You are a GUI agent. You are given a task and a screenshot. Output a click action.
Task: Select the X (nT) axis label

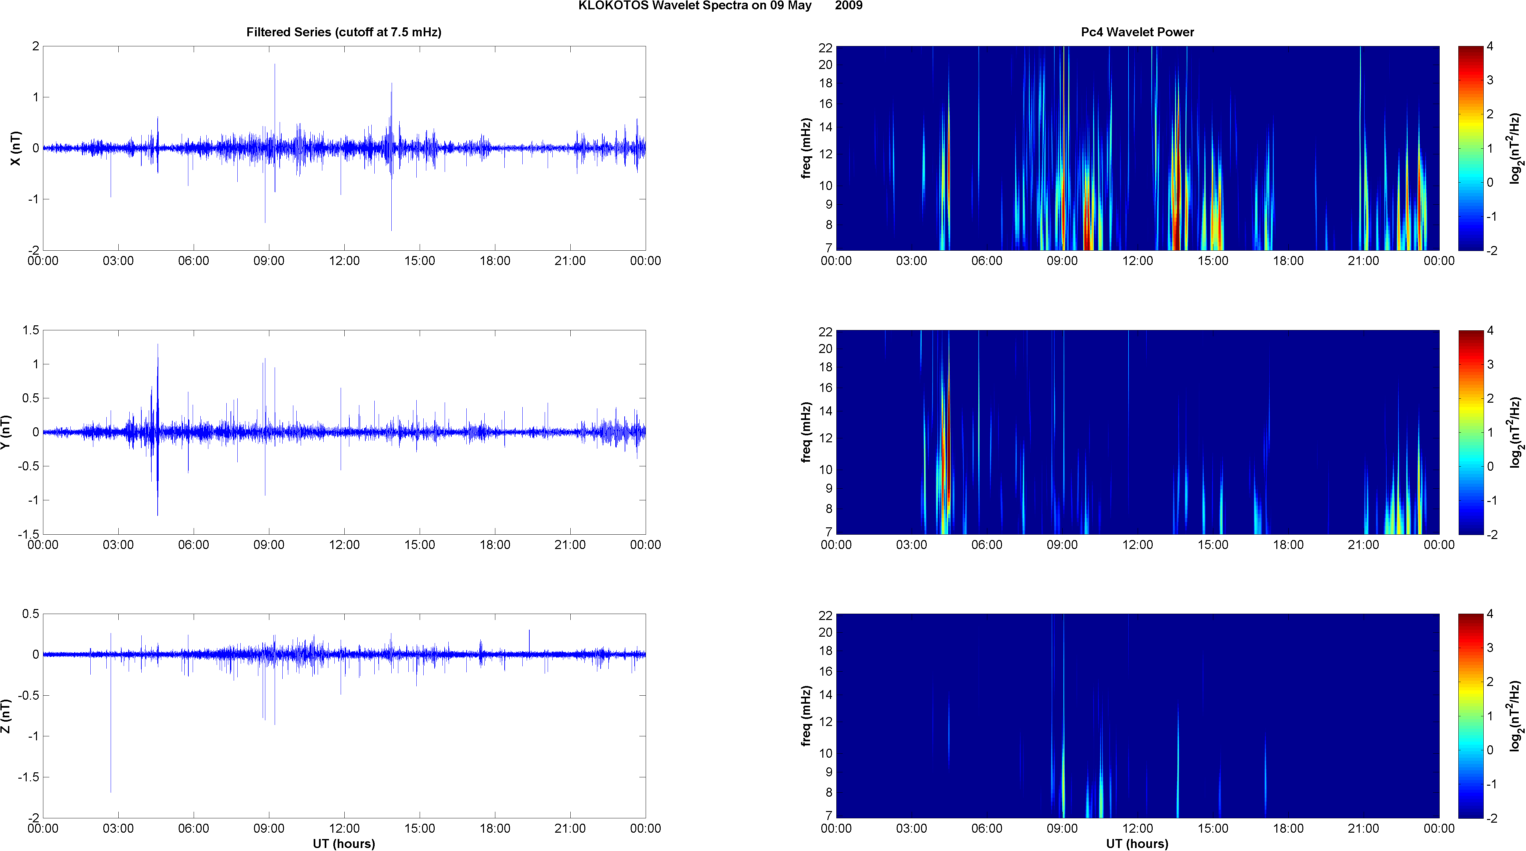coord(15,148)
